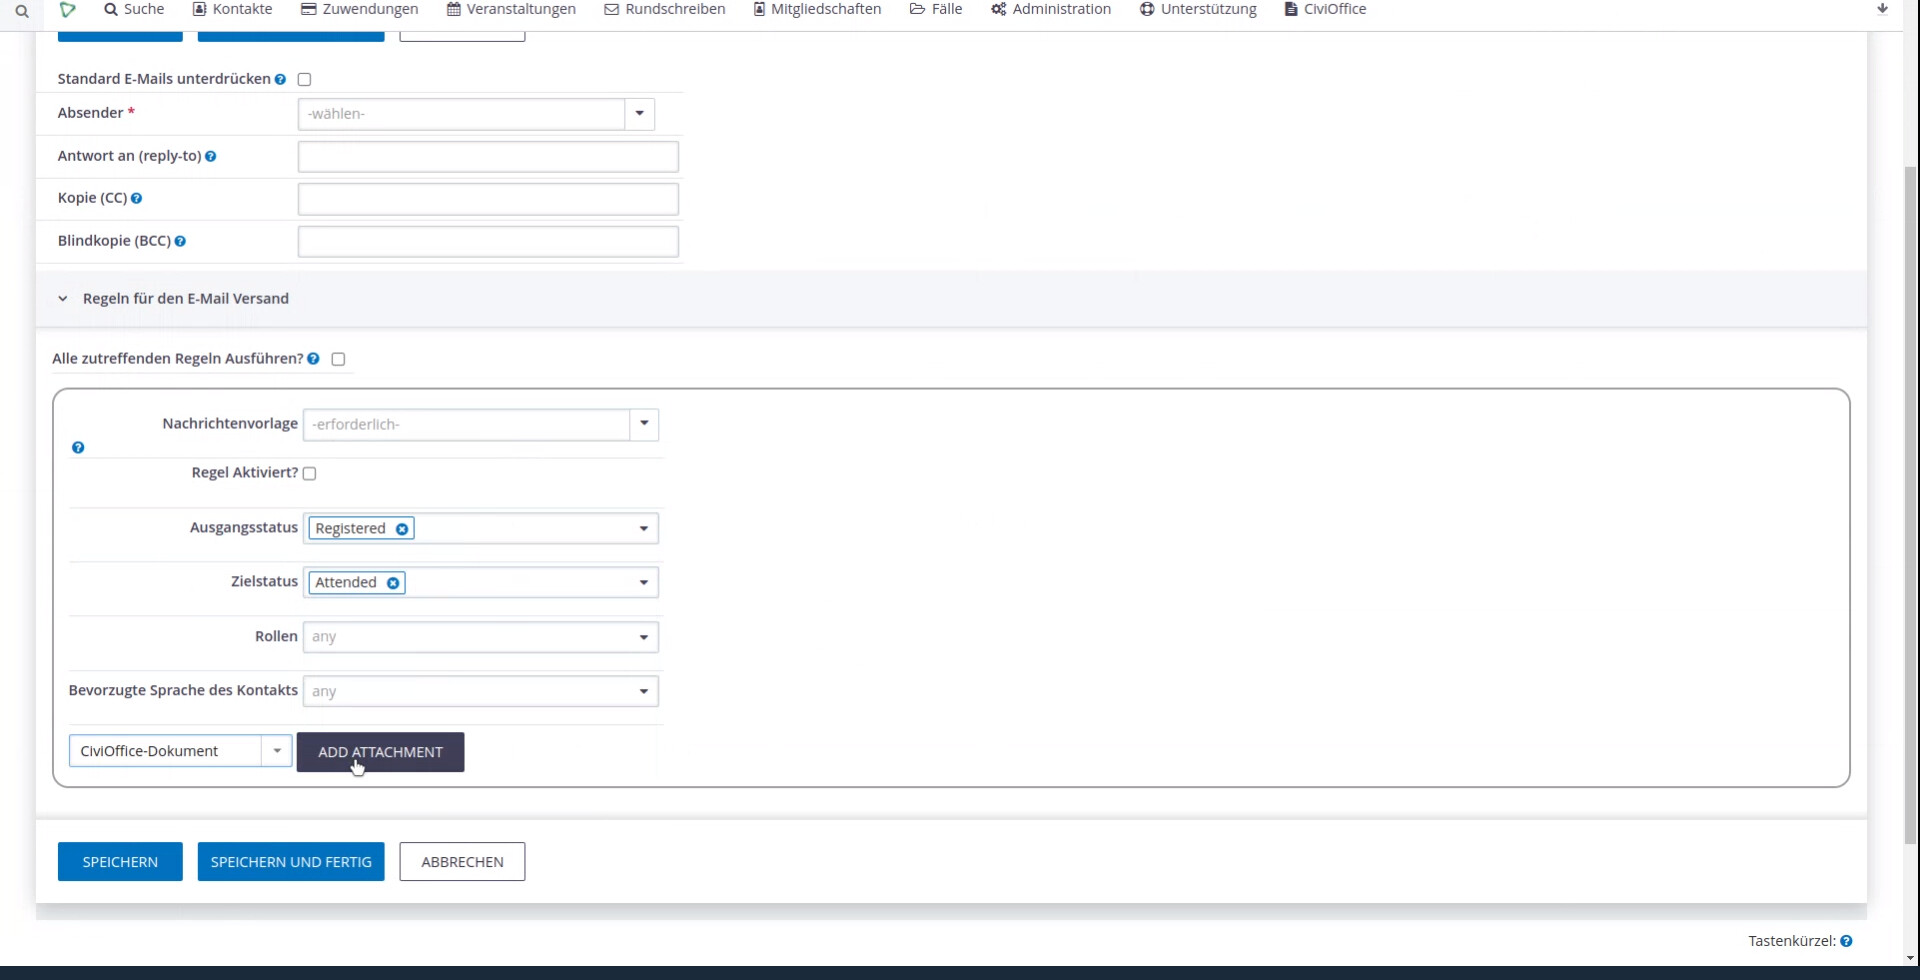
Task: Open the Rundschreiben menu
Action: click(665, 9)
